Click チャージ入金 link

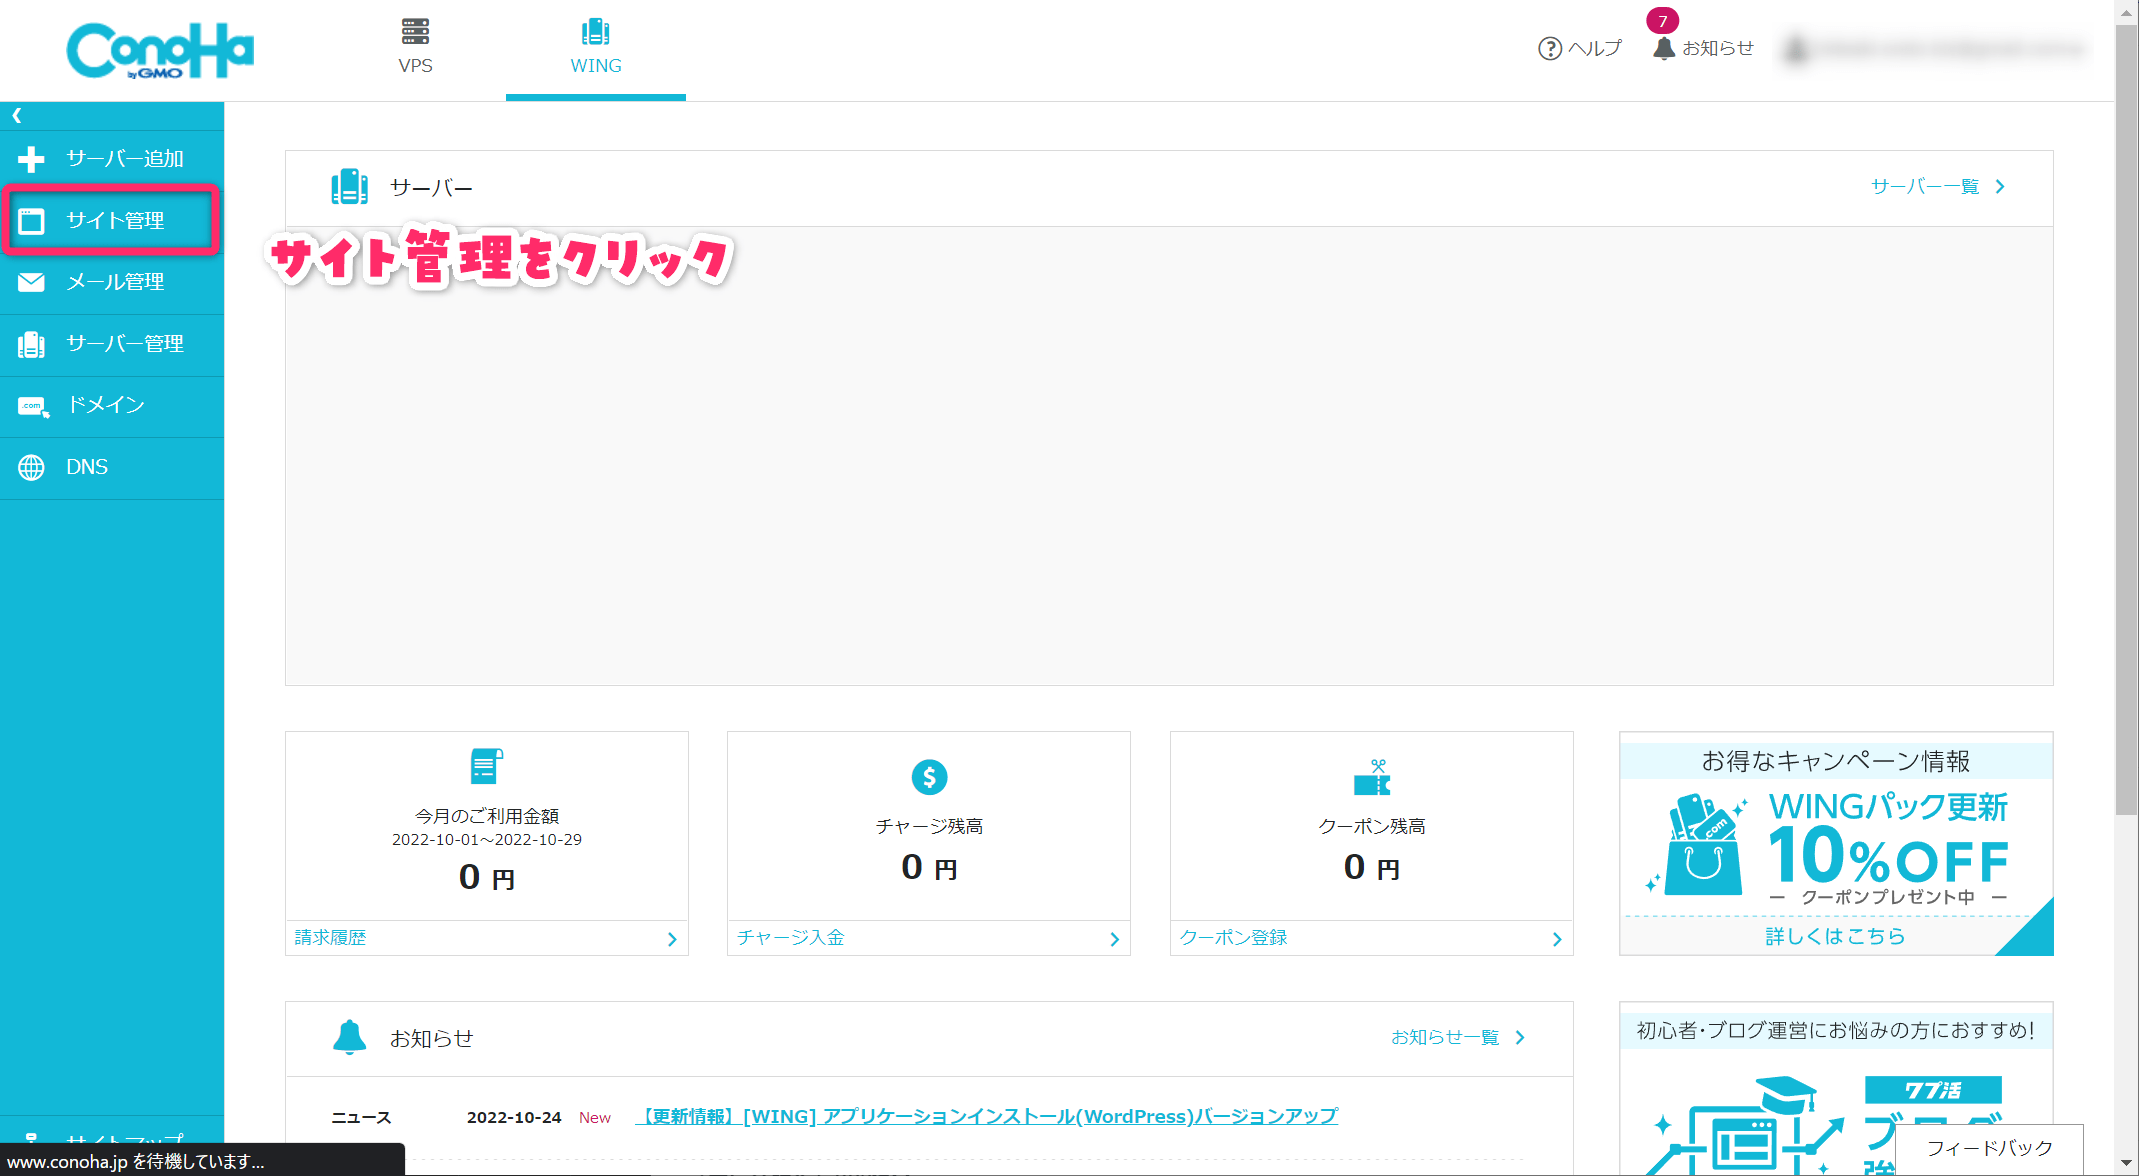[x=791, y=938]
